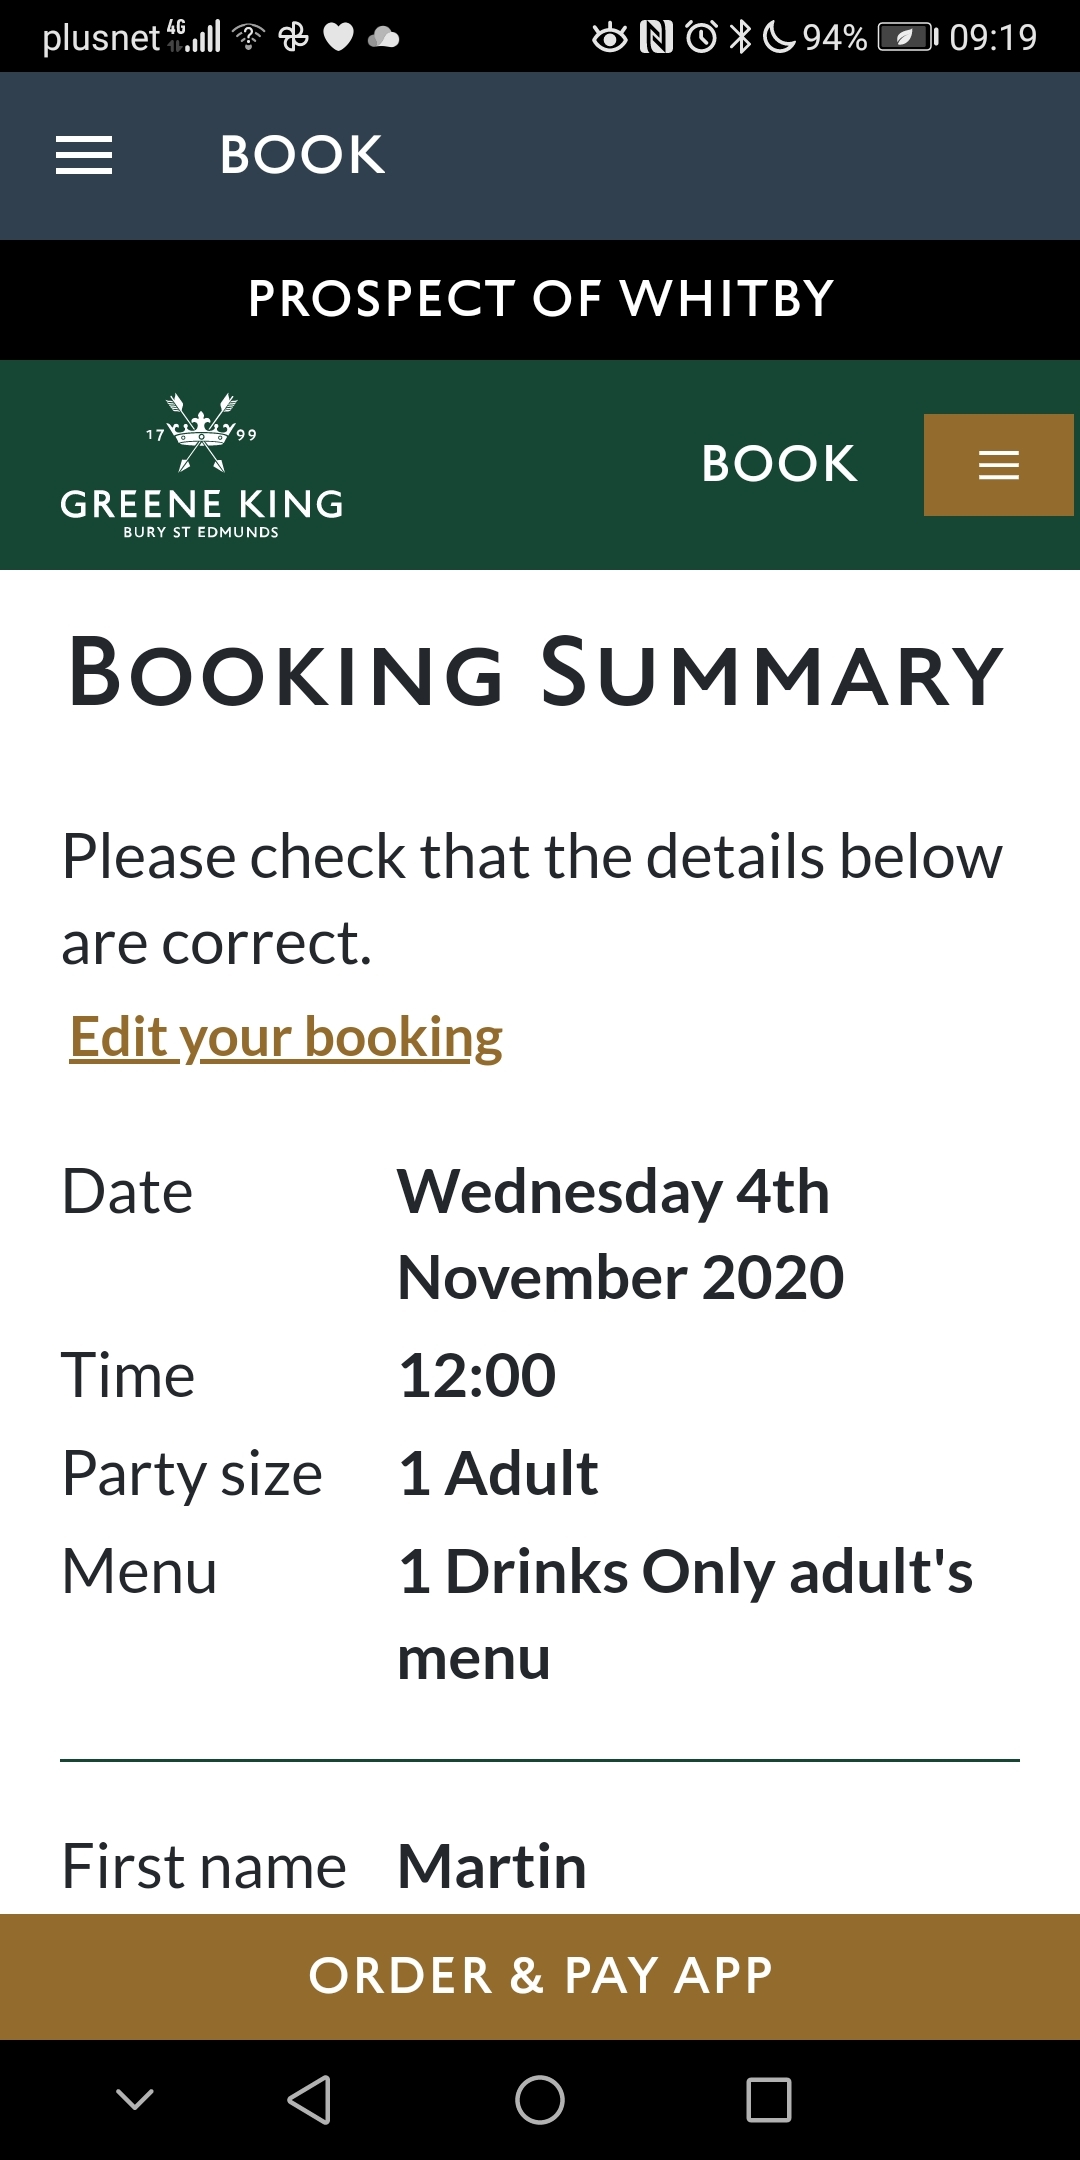Open the top-left hamburger menu
Viewport: 1080px width, 2160px height.
84,155
